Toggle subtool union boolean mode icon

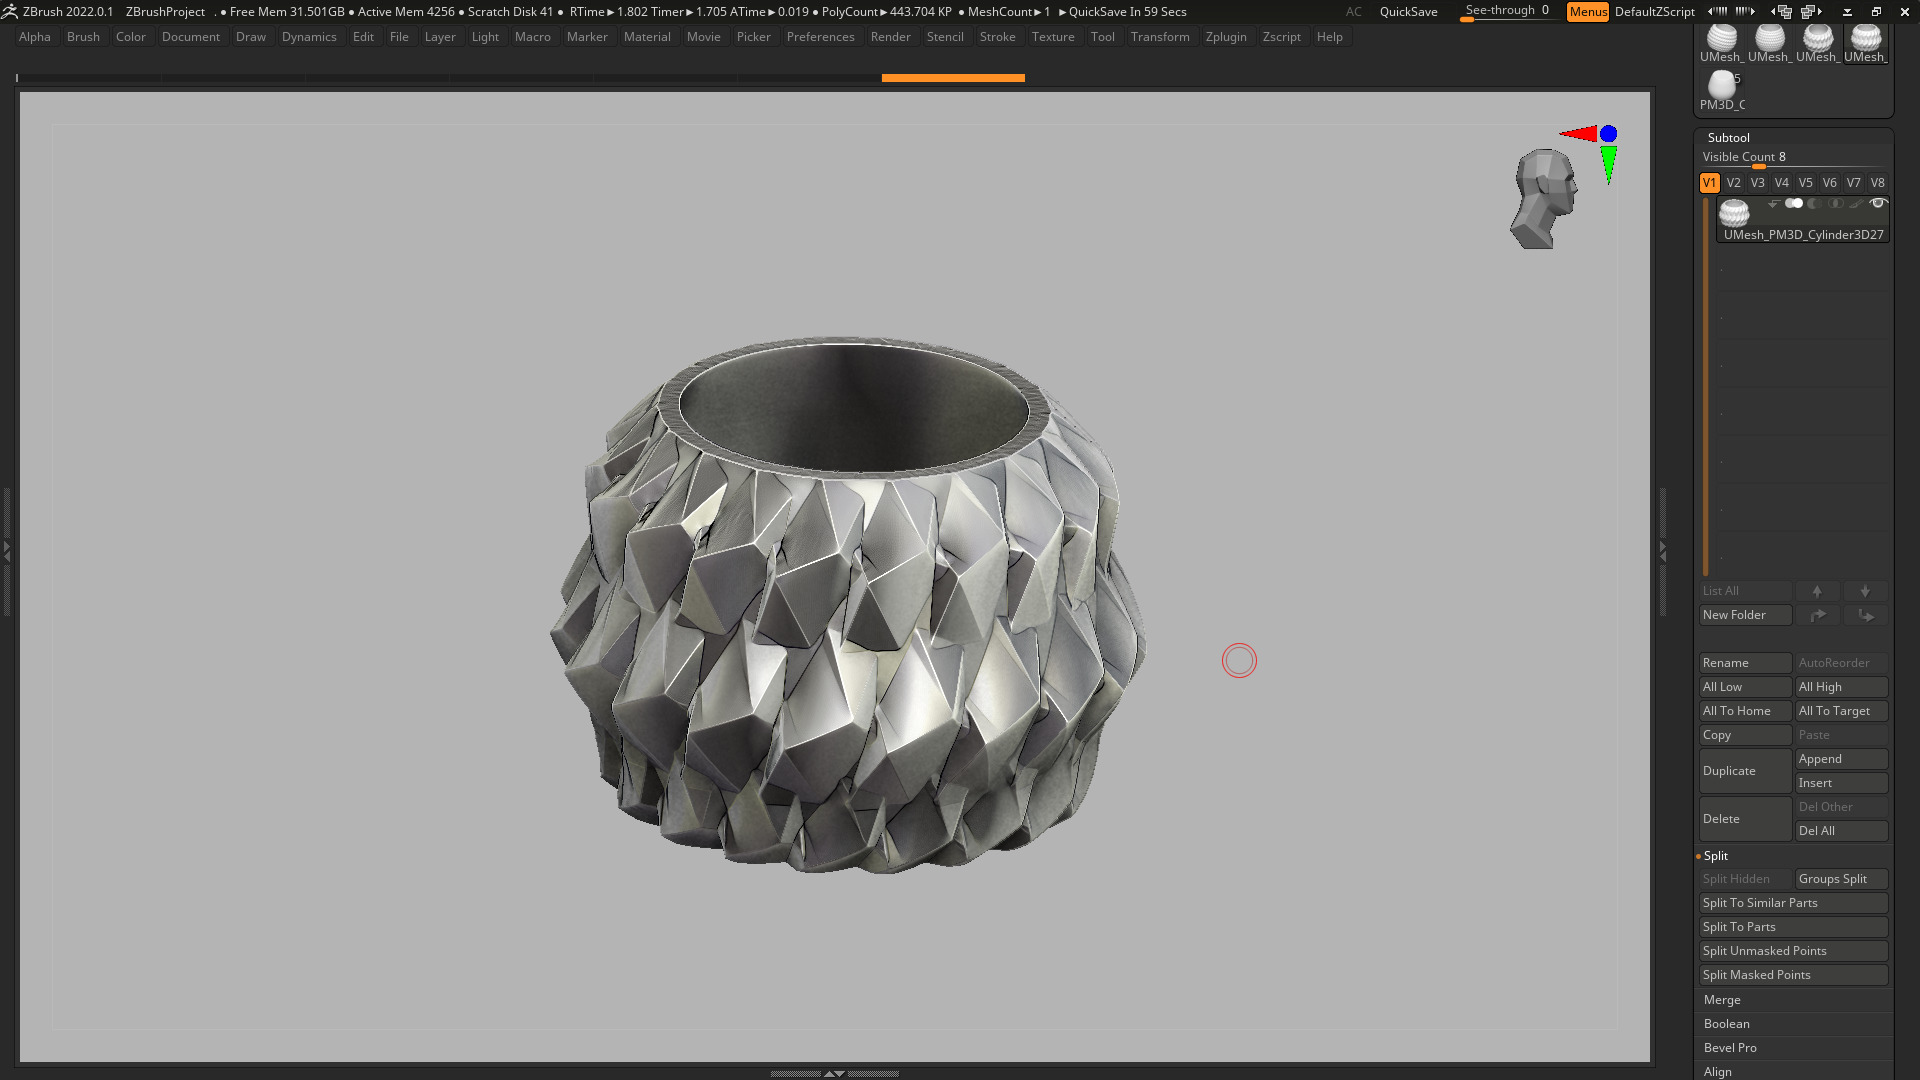[x=1794, y=204]
